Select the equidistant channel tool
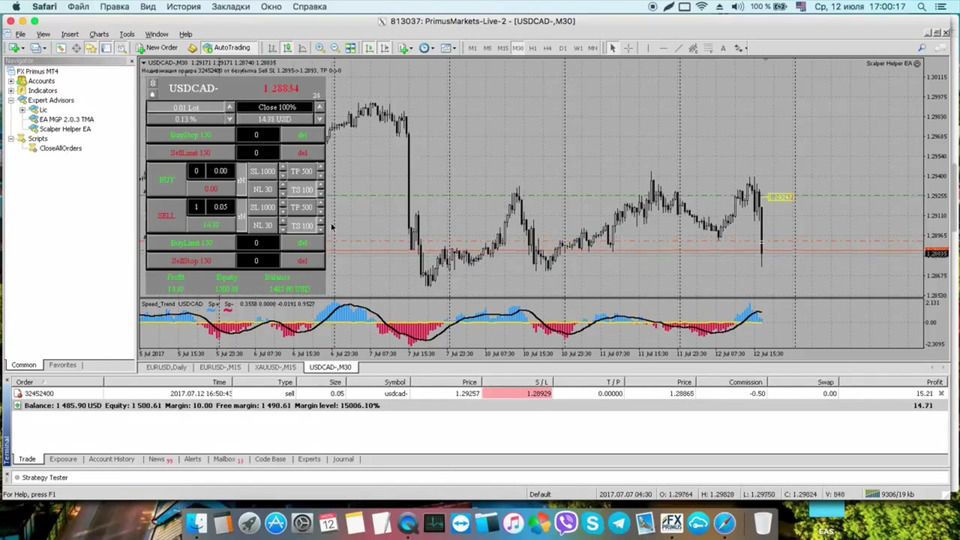The height and width of the screenshot is (540, 960). click(693, 48)
